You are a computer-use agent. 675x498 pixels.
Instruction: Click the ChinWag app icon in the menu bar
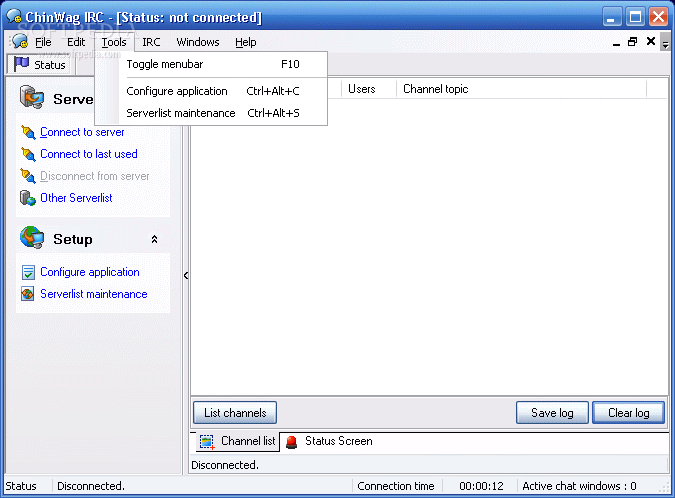20,41
